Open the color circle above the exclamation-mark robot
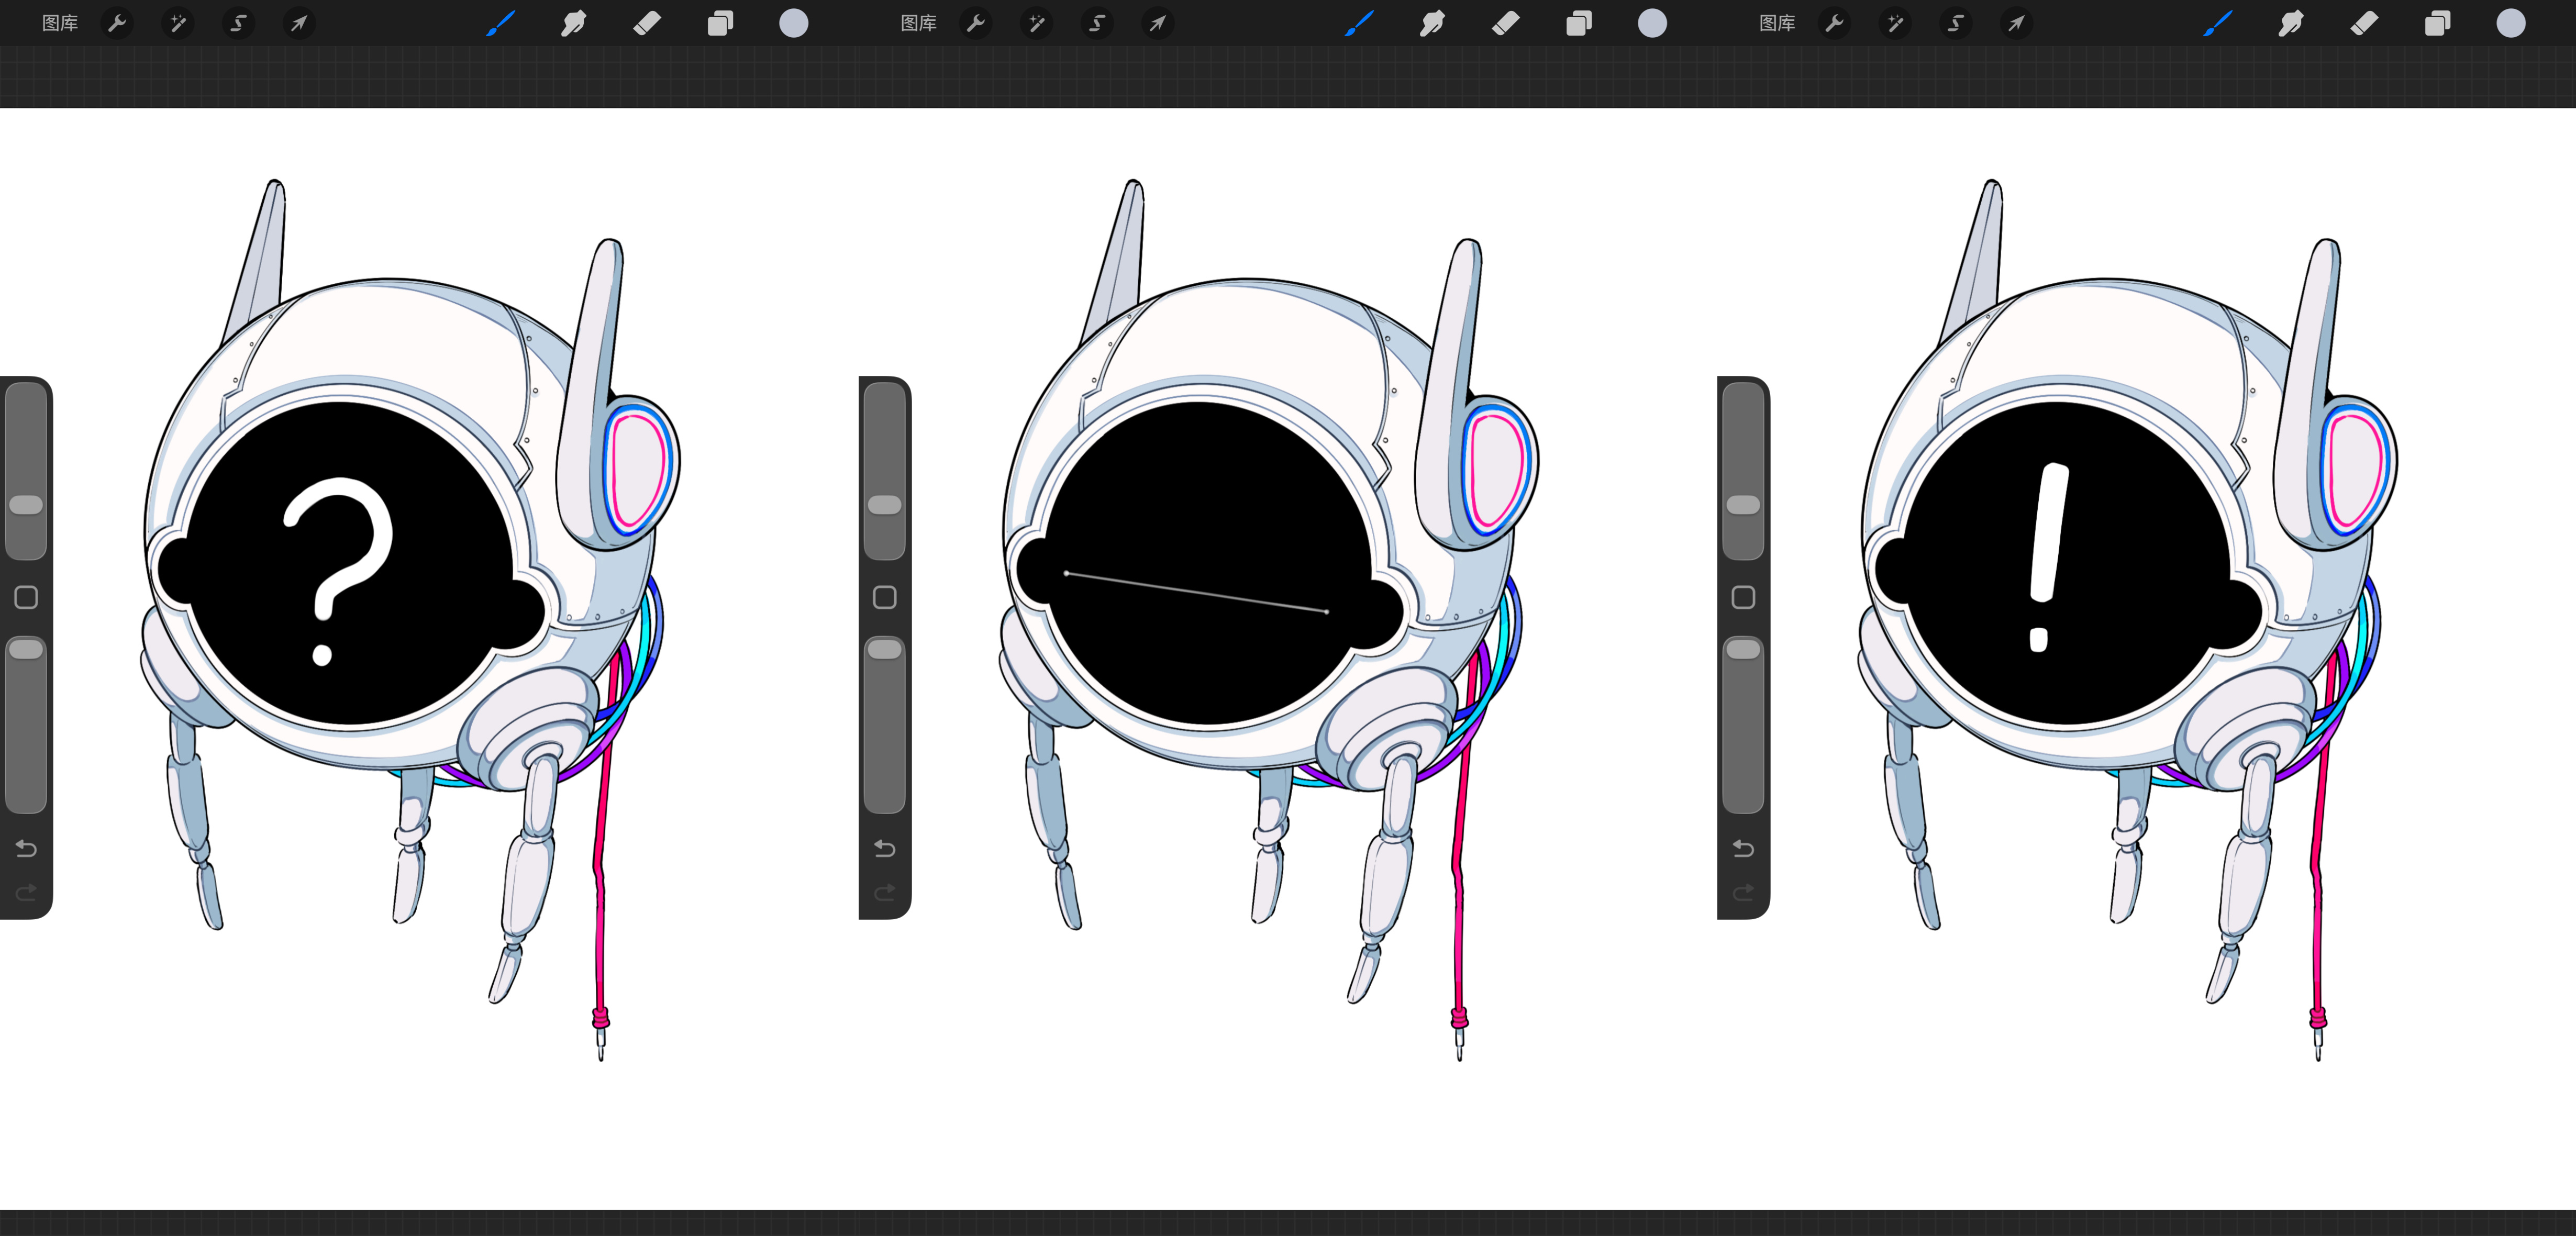This screenshot has width=2576, height=1236. click(2511, 23)
